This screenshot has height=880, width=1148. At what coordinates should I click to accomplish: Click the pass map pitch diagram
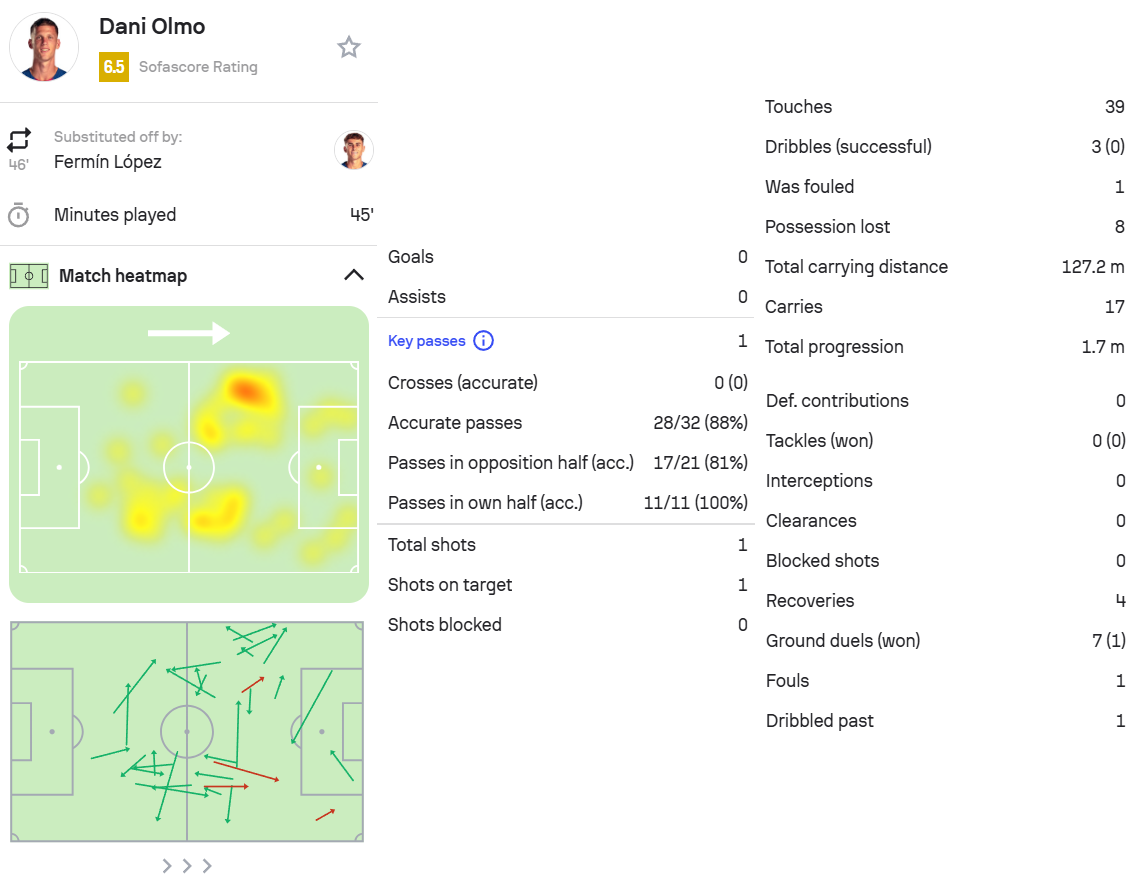(x=187, y=731)
